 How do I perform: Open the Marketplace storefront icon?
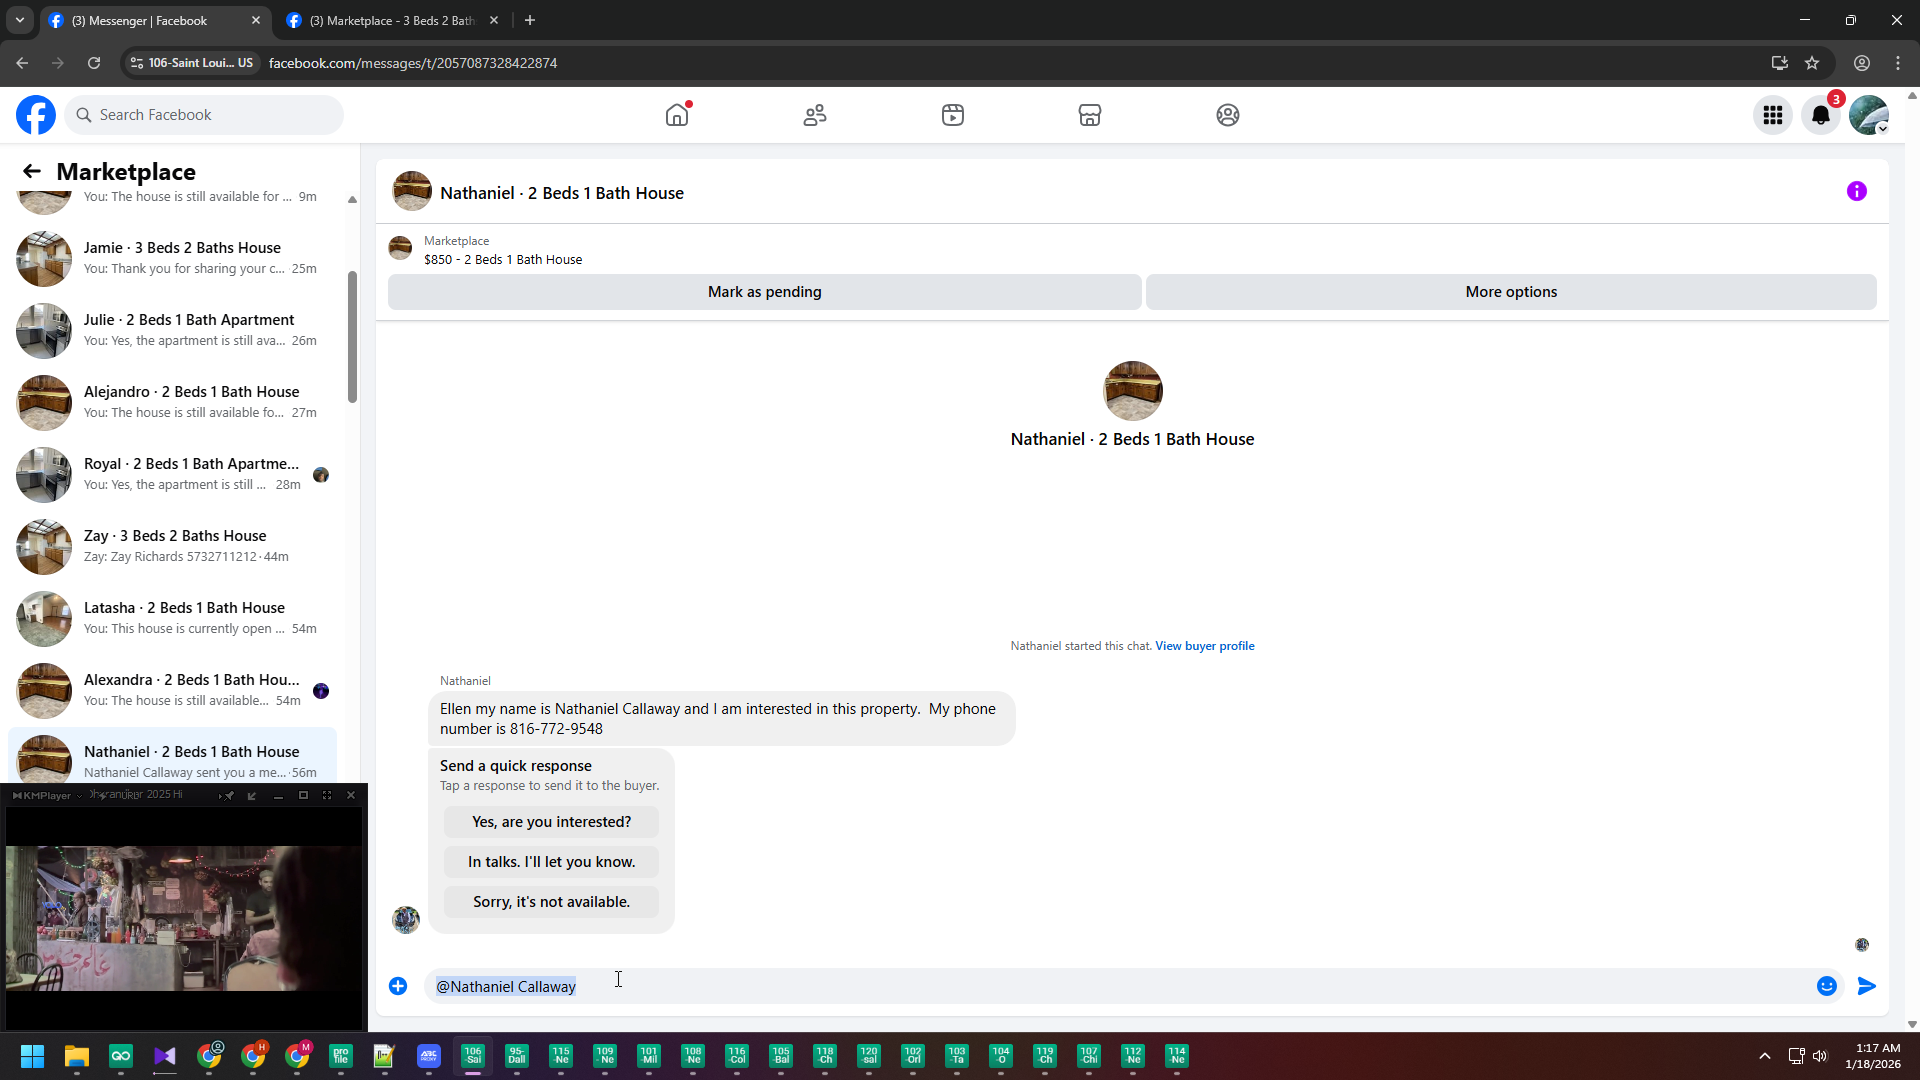[1090, 115]
